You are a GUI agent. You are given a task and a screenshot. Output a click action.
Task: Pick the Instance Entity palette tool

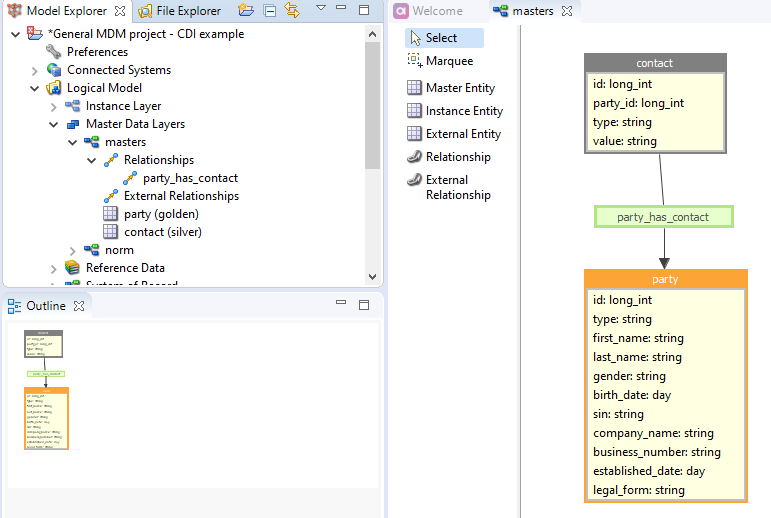pos(463,111)
